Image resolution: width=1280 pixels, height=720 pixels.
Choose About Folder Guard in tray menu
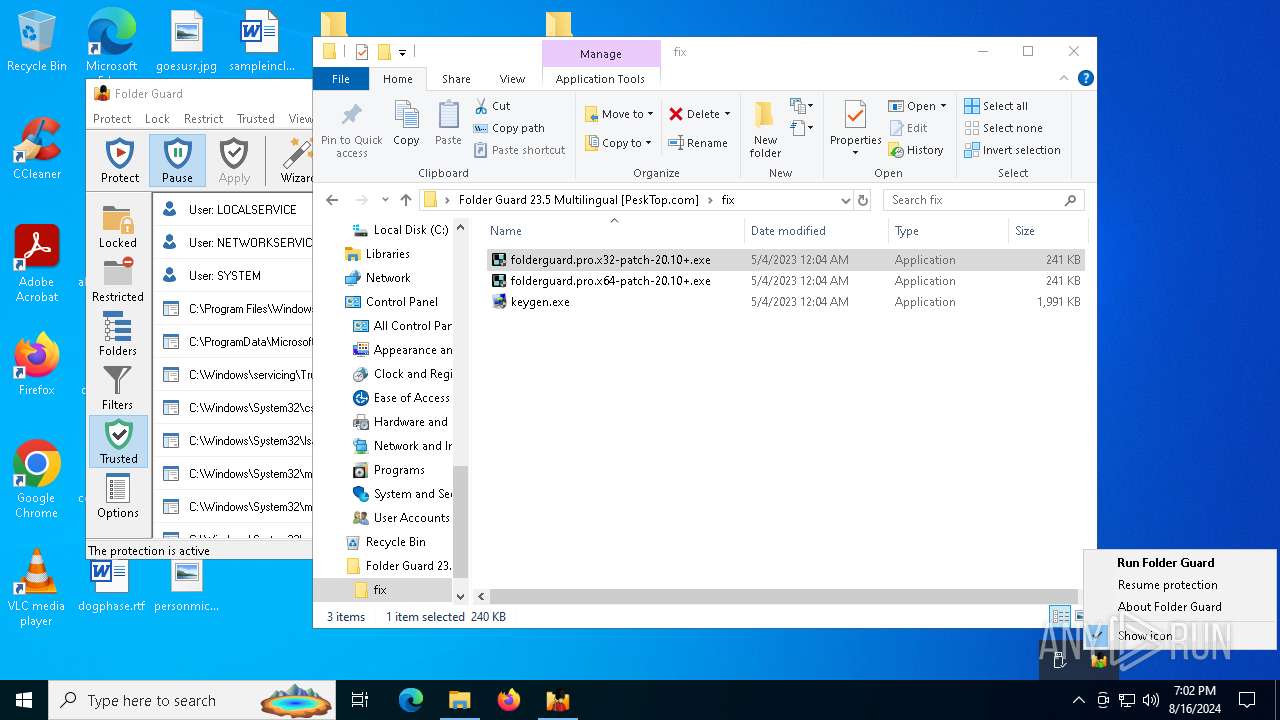(1180, 607)
